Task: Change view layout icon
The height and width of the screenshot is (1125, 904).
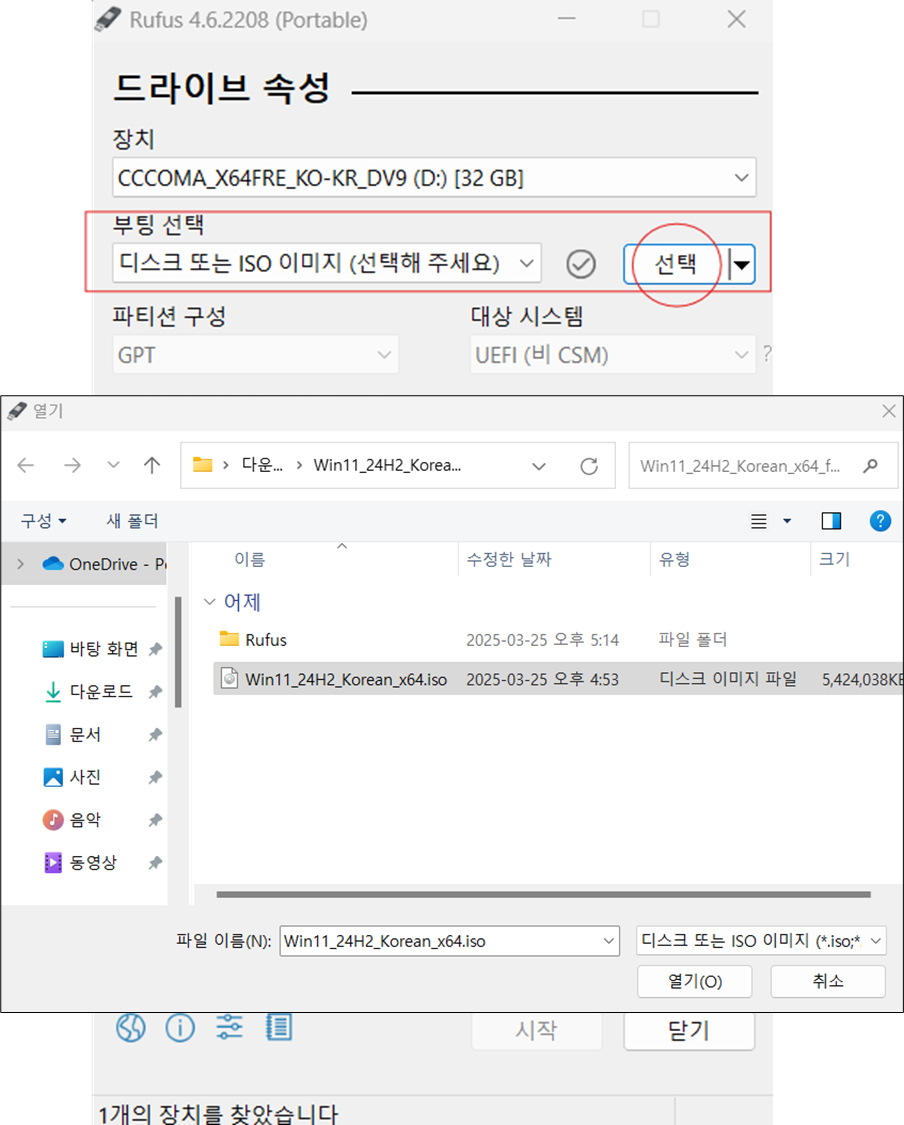Action: (758, 521)
